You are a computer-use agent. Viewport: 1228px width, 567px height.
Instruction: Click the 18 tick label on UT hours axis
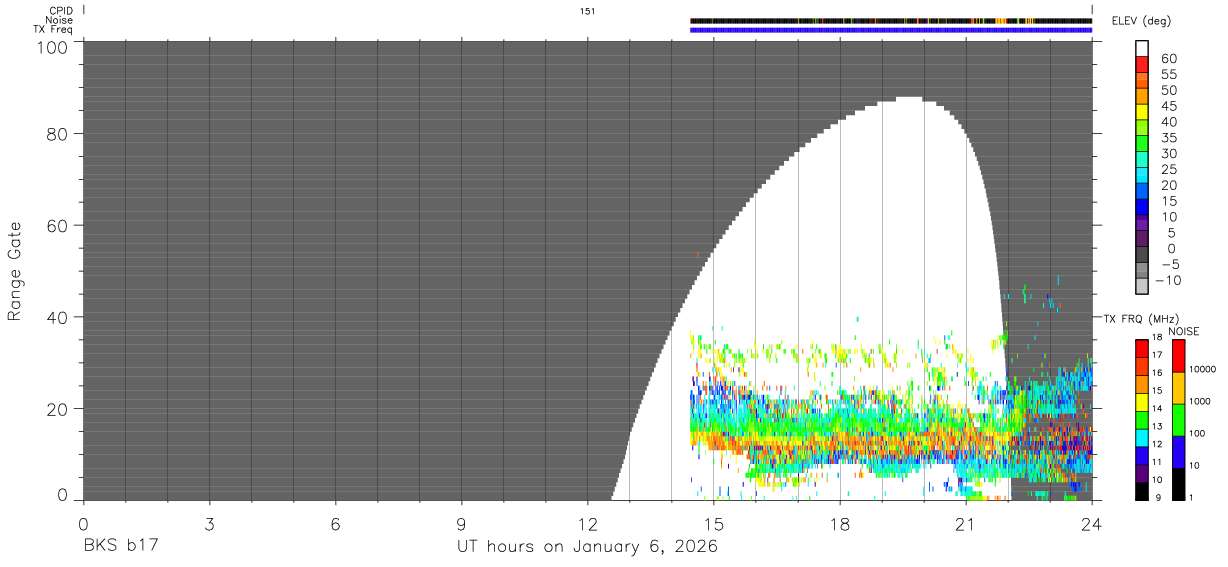tap(840, 524)
